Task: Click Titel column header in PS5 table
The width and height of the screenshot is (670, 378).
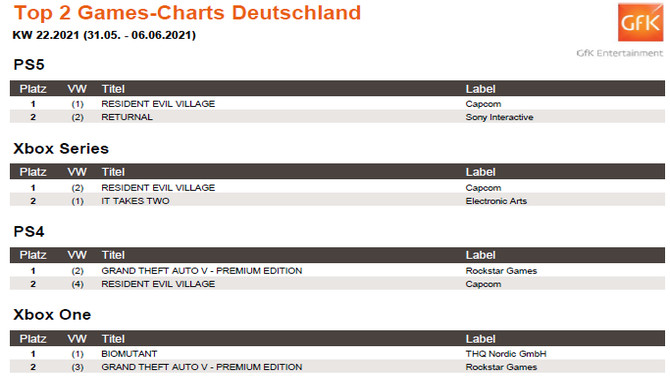Action: tap(113, 89)
